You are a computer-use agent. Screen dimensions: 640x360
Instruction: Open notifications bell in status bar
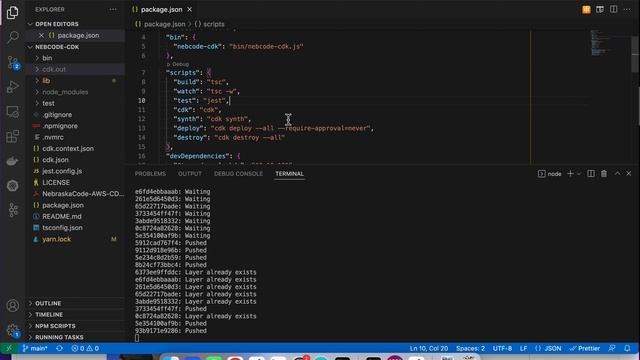(627, 348)
